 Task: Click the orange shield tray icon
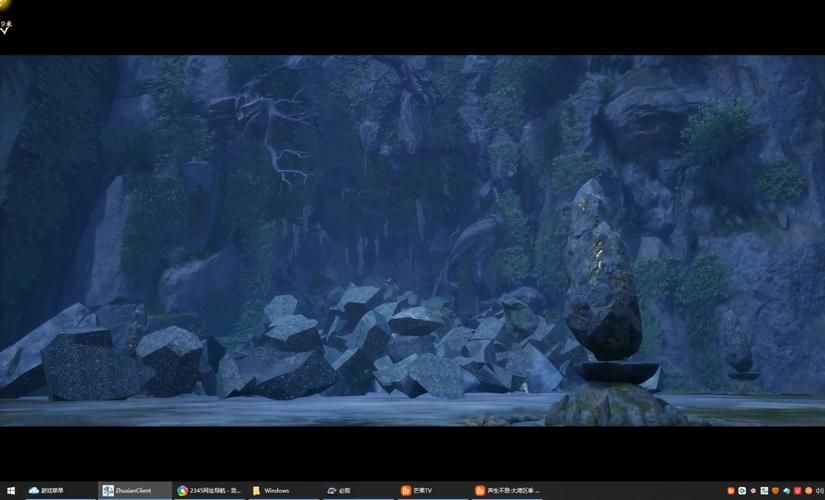click(775, 491)
